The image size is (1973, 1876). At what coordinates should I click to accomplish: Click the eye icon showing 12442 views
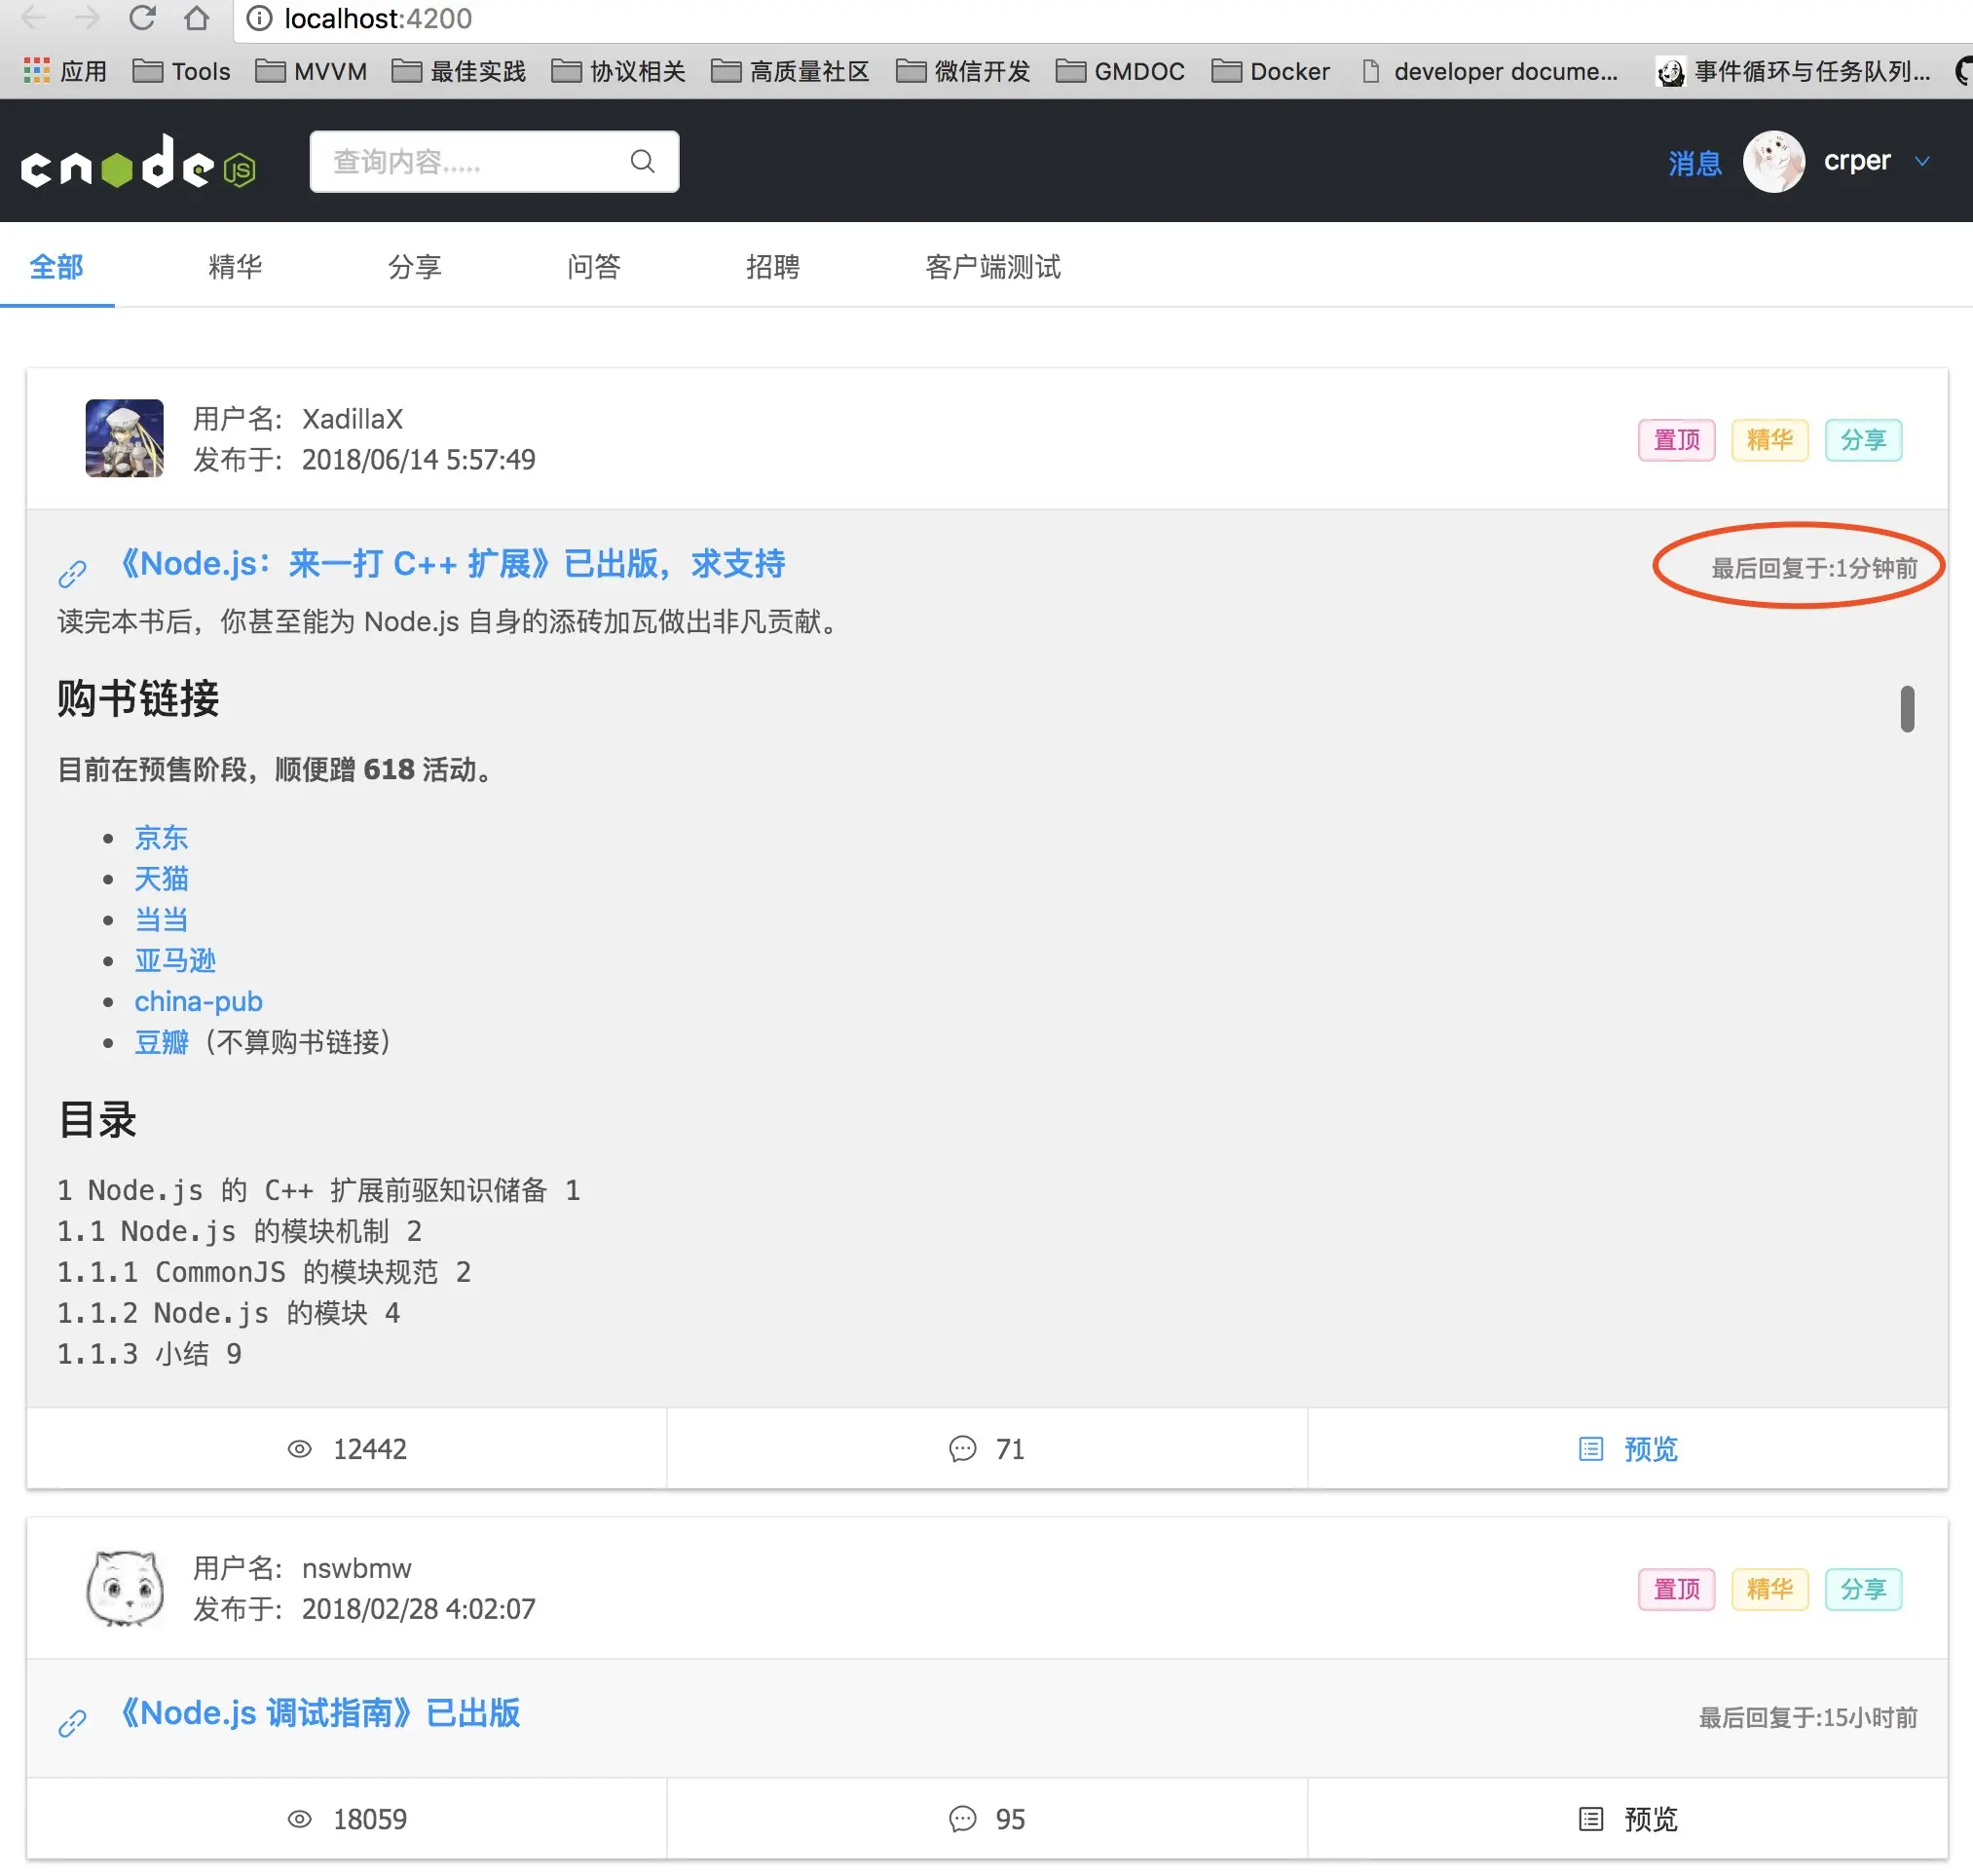click(299, 1448)
